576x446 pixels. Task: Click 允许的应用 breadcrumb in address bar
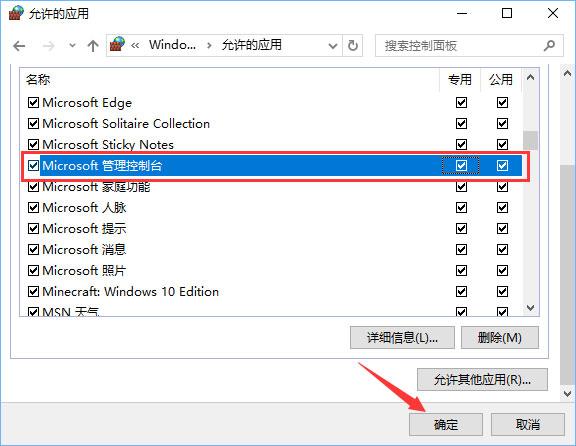click(252, 45)
